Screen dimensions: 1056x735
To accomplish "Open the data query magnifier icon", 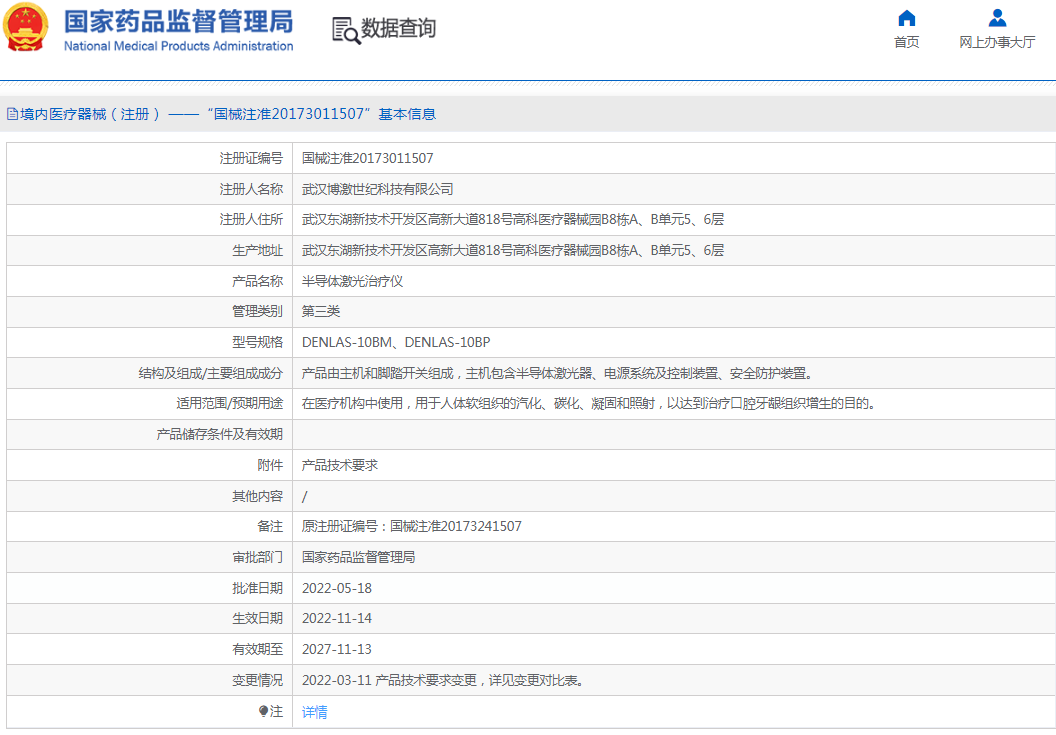I will click(x=346, y=30).
